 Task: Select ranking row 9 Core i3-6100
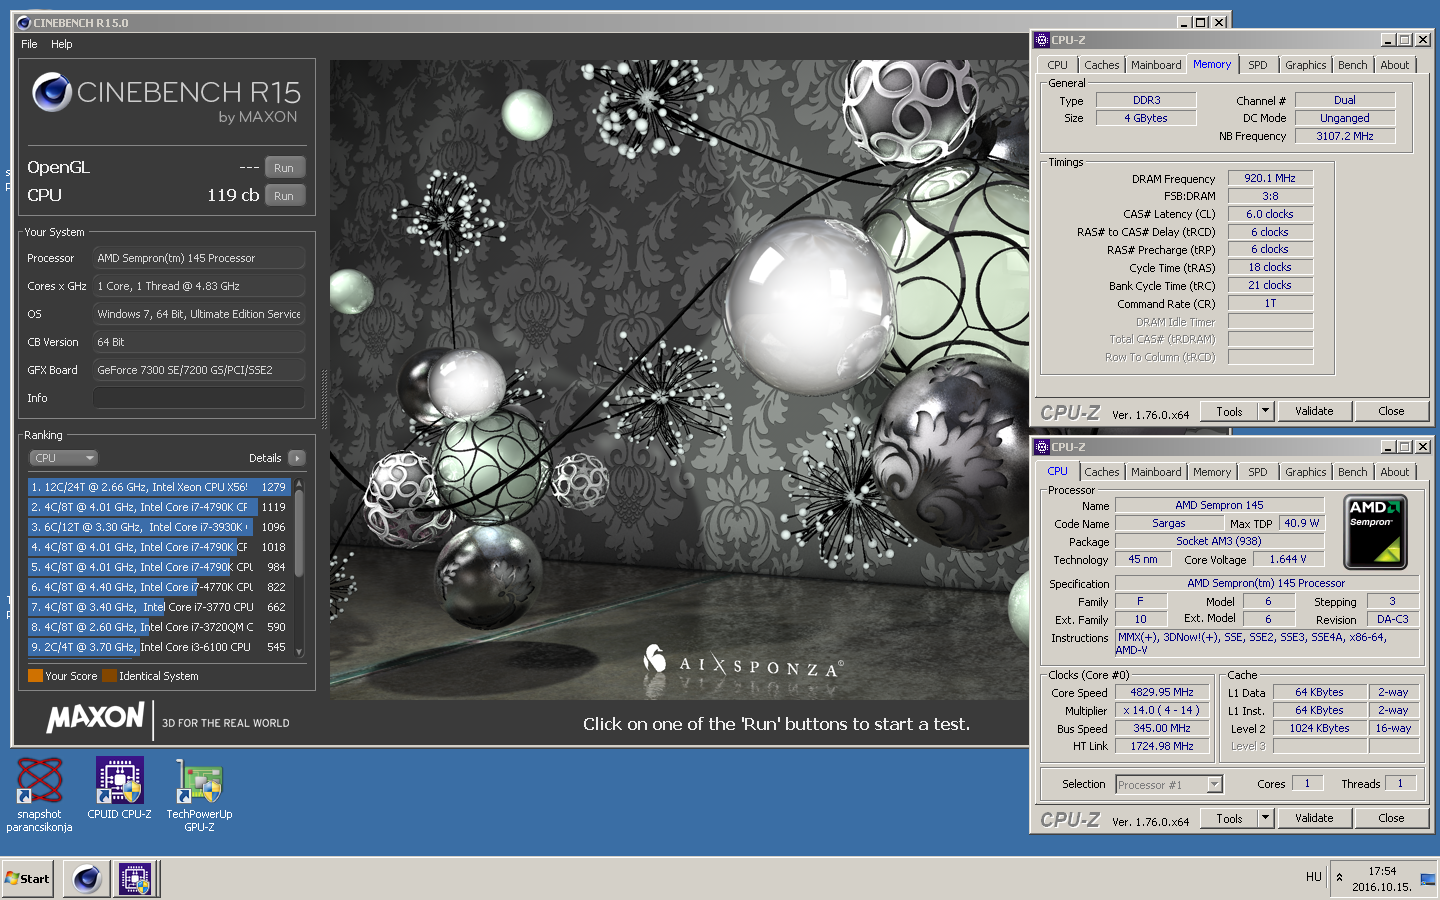coord(159,647)
